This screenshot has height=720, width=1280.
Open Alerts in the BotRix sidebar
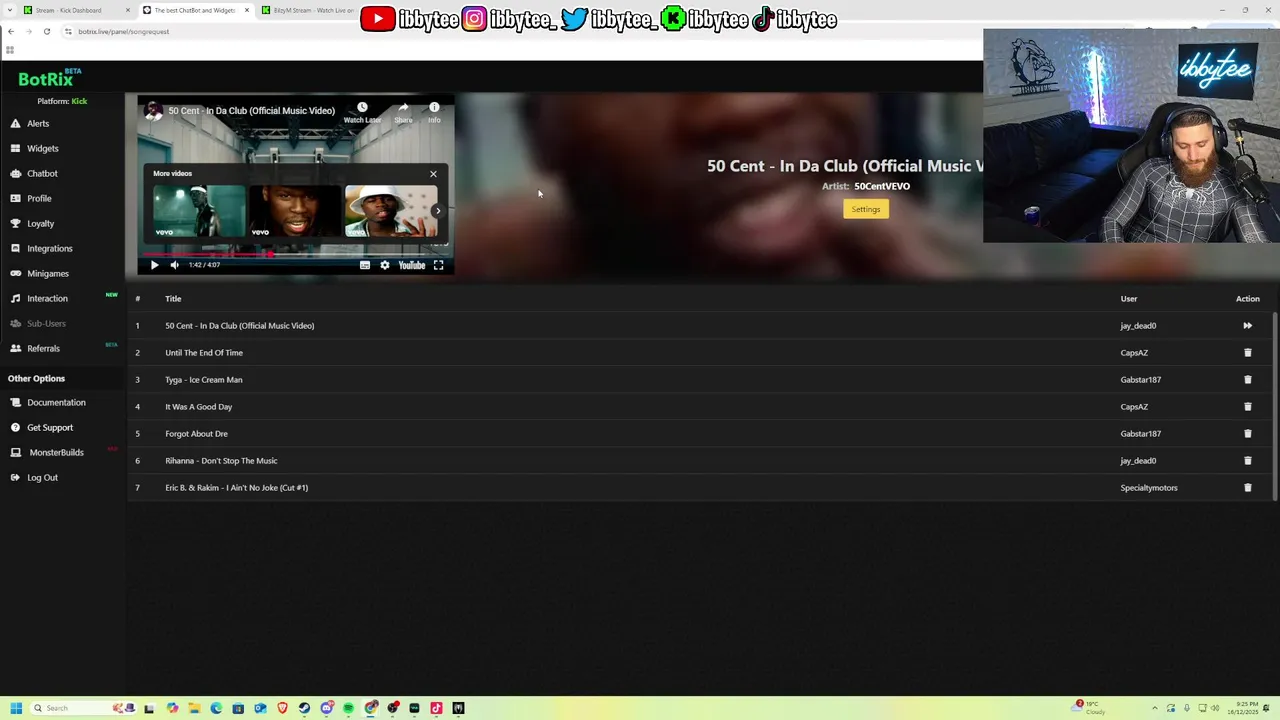[x=37, y=123]
